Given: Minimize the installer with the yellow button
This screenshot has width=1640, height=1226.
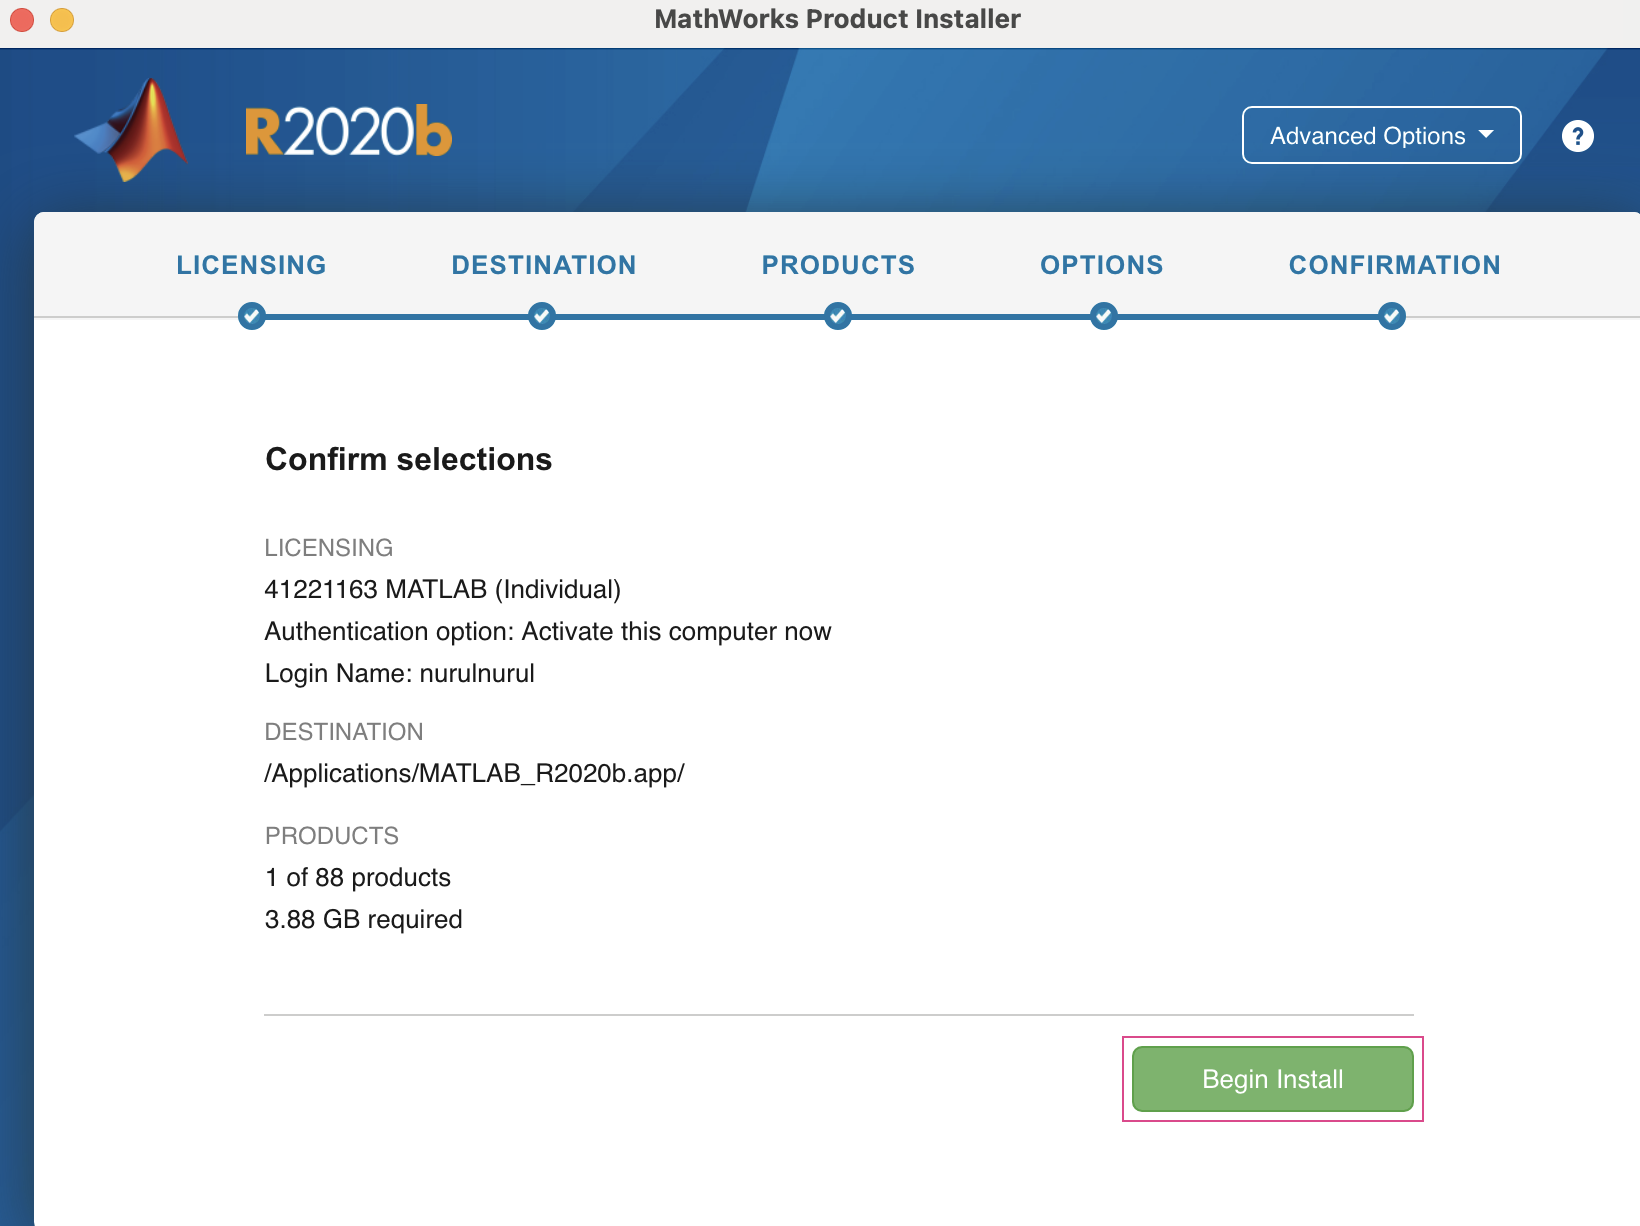Looking at the screenshot, I should [62, 20].
